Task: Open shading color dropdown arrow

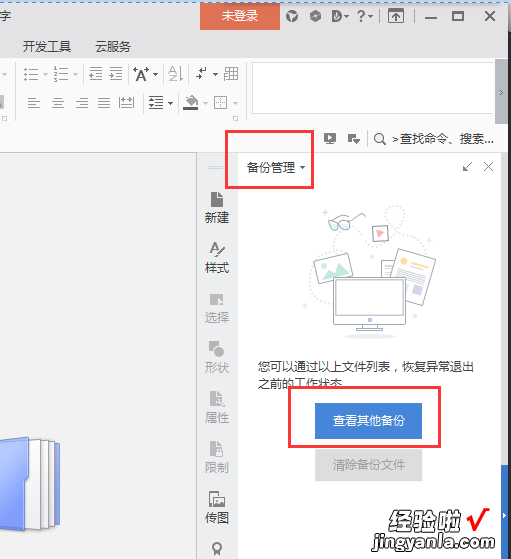Action: coord(205,103)
